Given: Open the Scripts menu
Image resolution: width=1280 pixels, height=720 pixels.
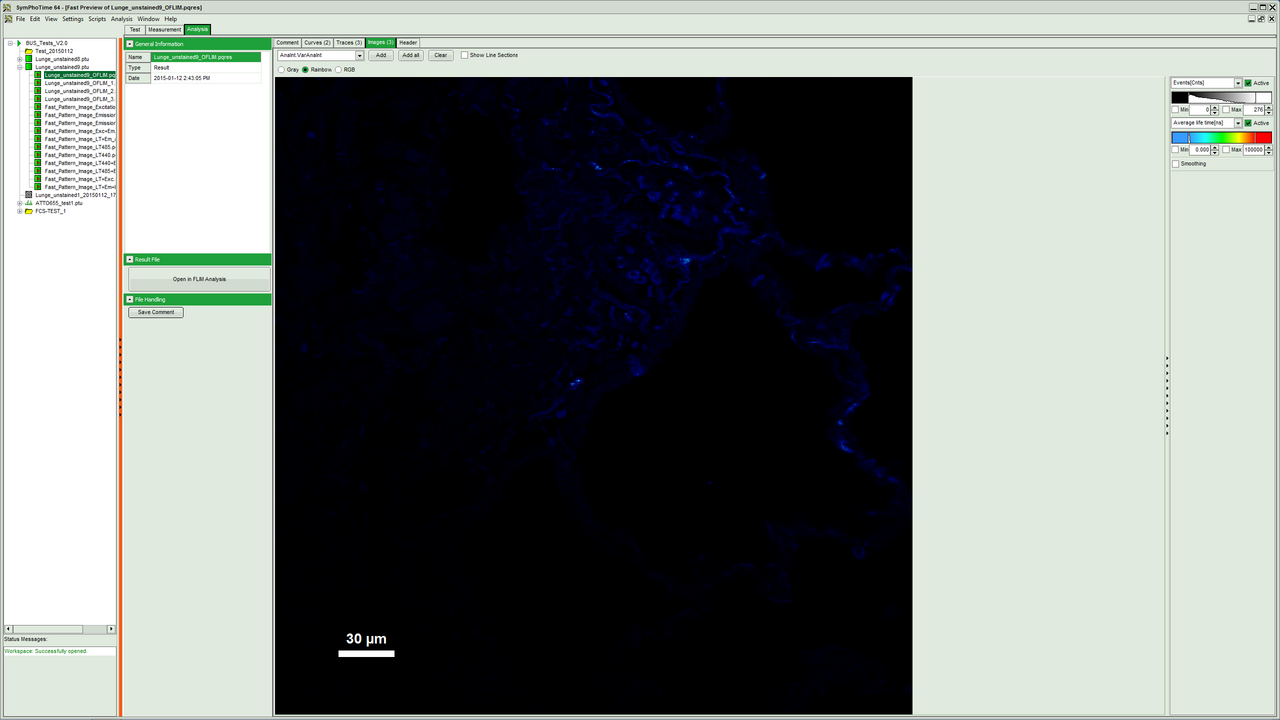Looking at the screenshot, I should click(97, 19).
